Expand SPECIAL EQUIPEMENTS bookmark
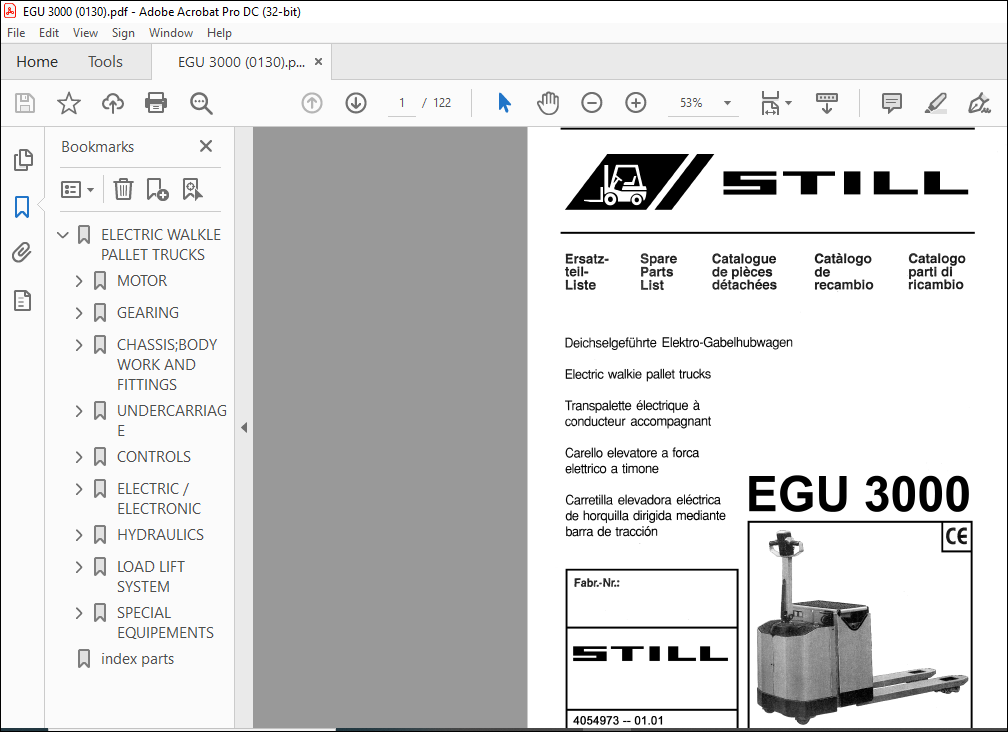Viewport: 1008px width, 732px height. [x=79, y=613]
